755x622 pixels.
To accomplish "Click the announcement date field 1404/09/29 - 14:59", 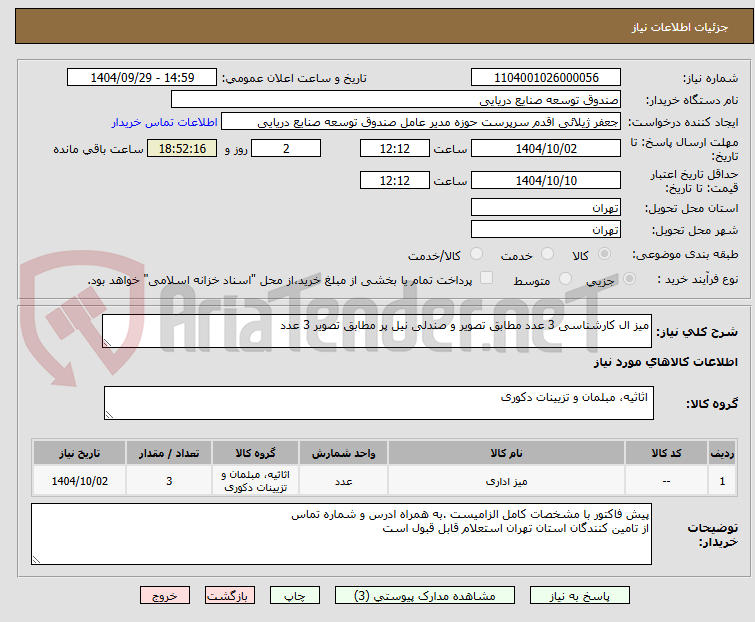I will tap(142, 78).
